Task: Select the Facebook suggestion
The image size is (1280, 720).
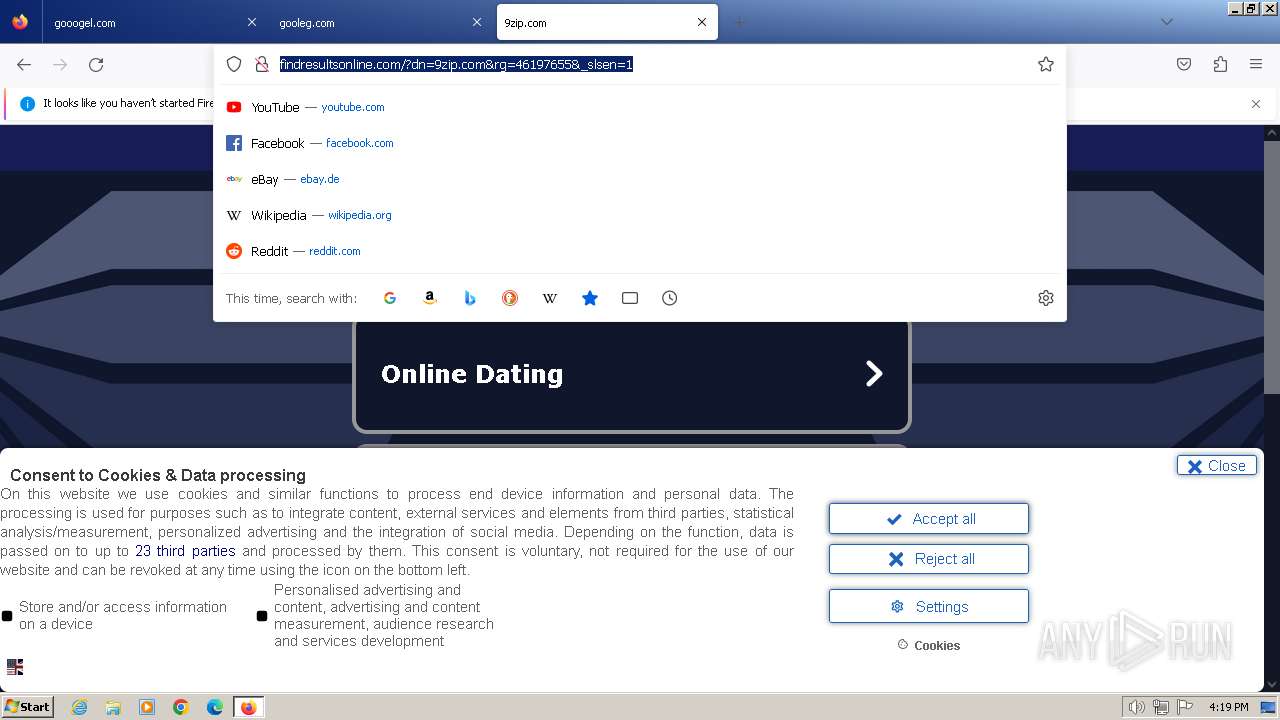Action: [640, 143]
